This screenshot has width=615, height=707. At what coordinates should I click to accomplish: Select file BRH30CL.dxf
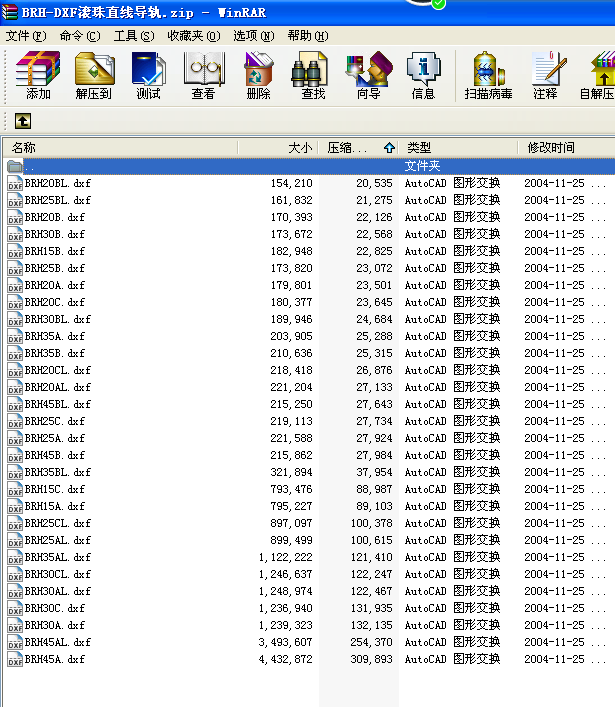57,574
